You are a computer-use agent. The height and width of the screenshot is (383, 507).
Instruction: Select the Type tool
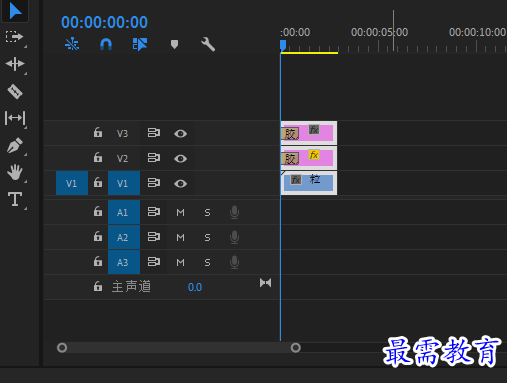[15, 199]
